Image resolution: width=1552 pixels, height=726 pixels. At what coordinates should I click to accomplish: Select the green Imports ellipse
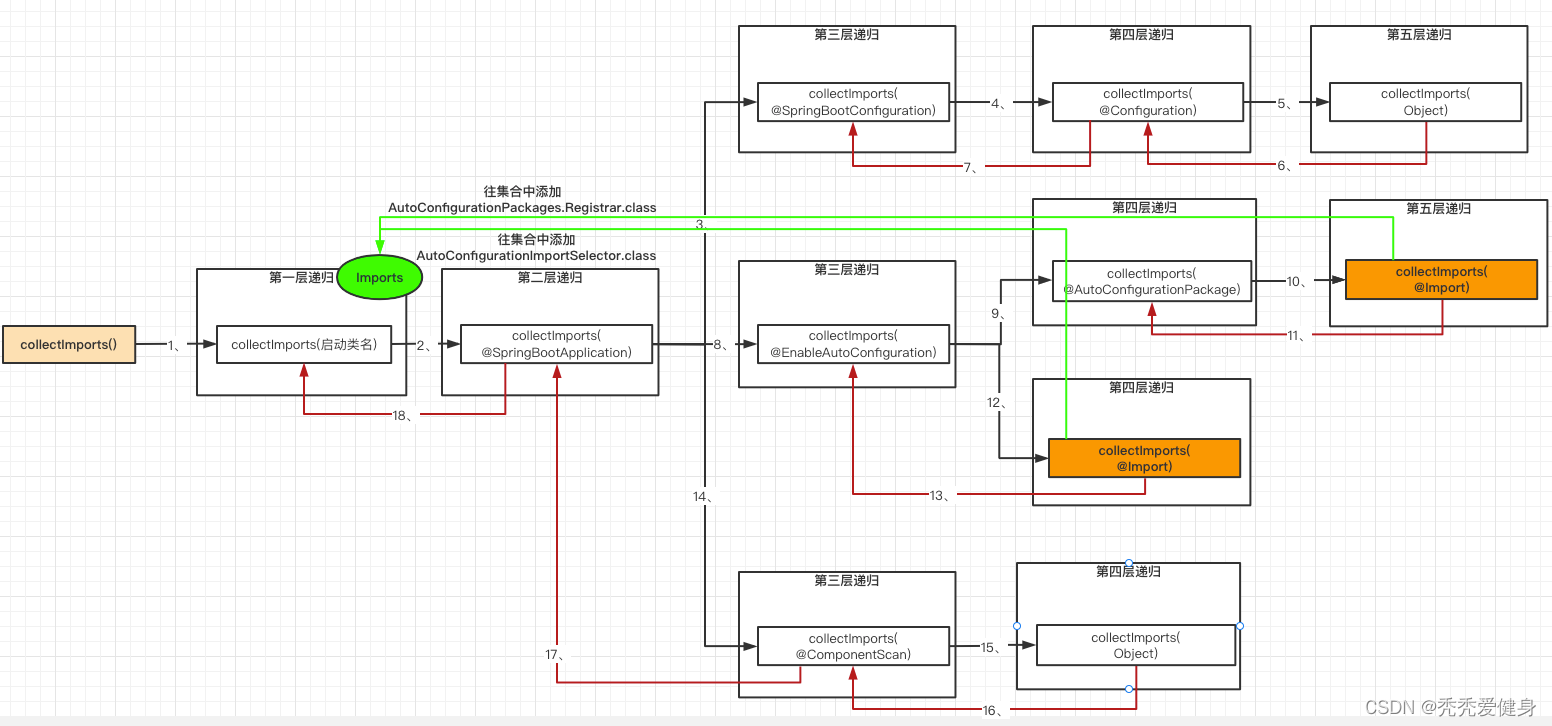pos(379,278)
